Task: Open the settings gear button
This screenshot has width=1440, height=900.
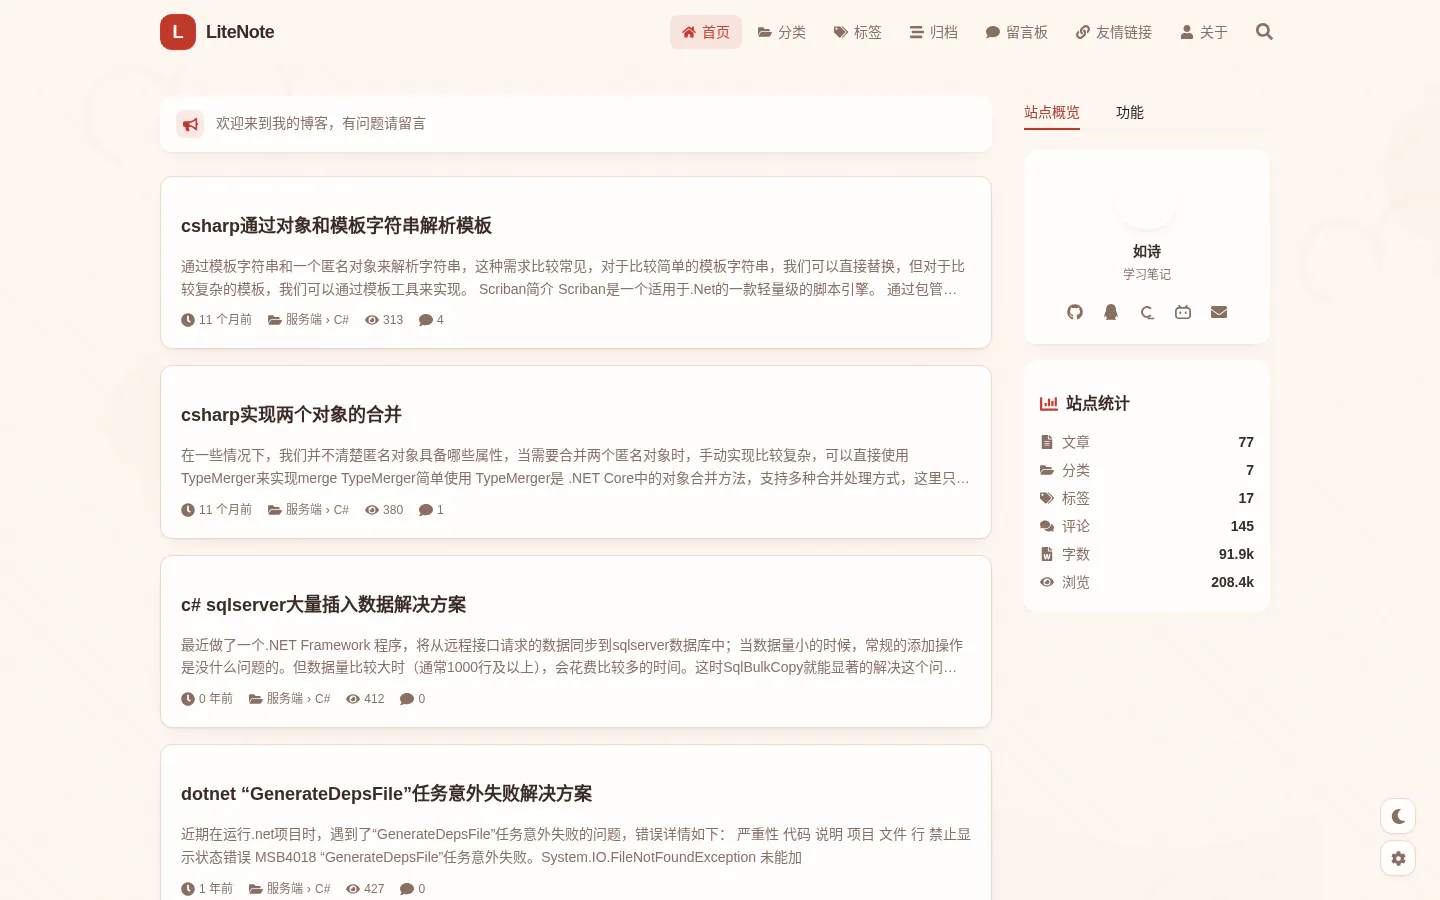Action: (x=1398, y=858)
